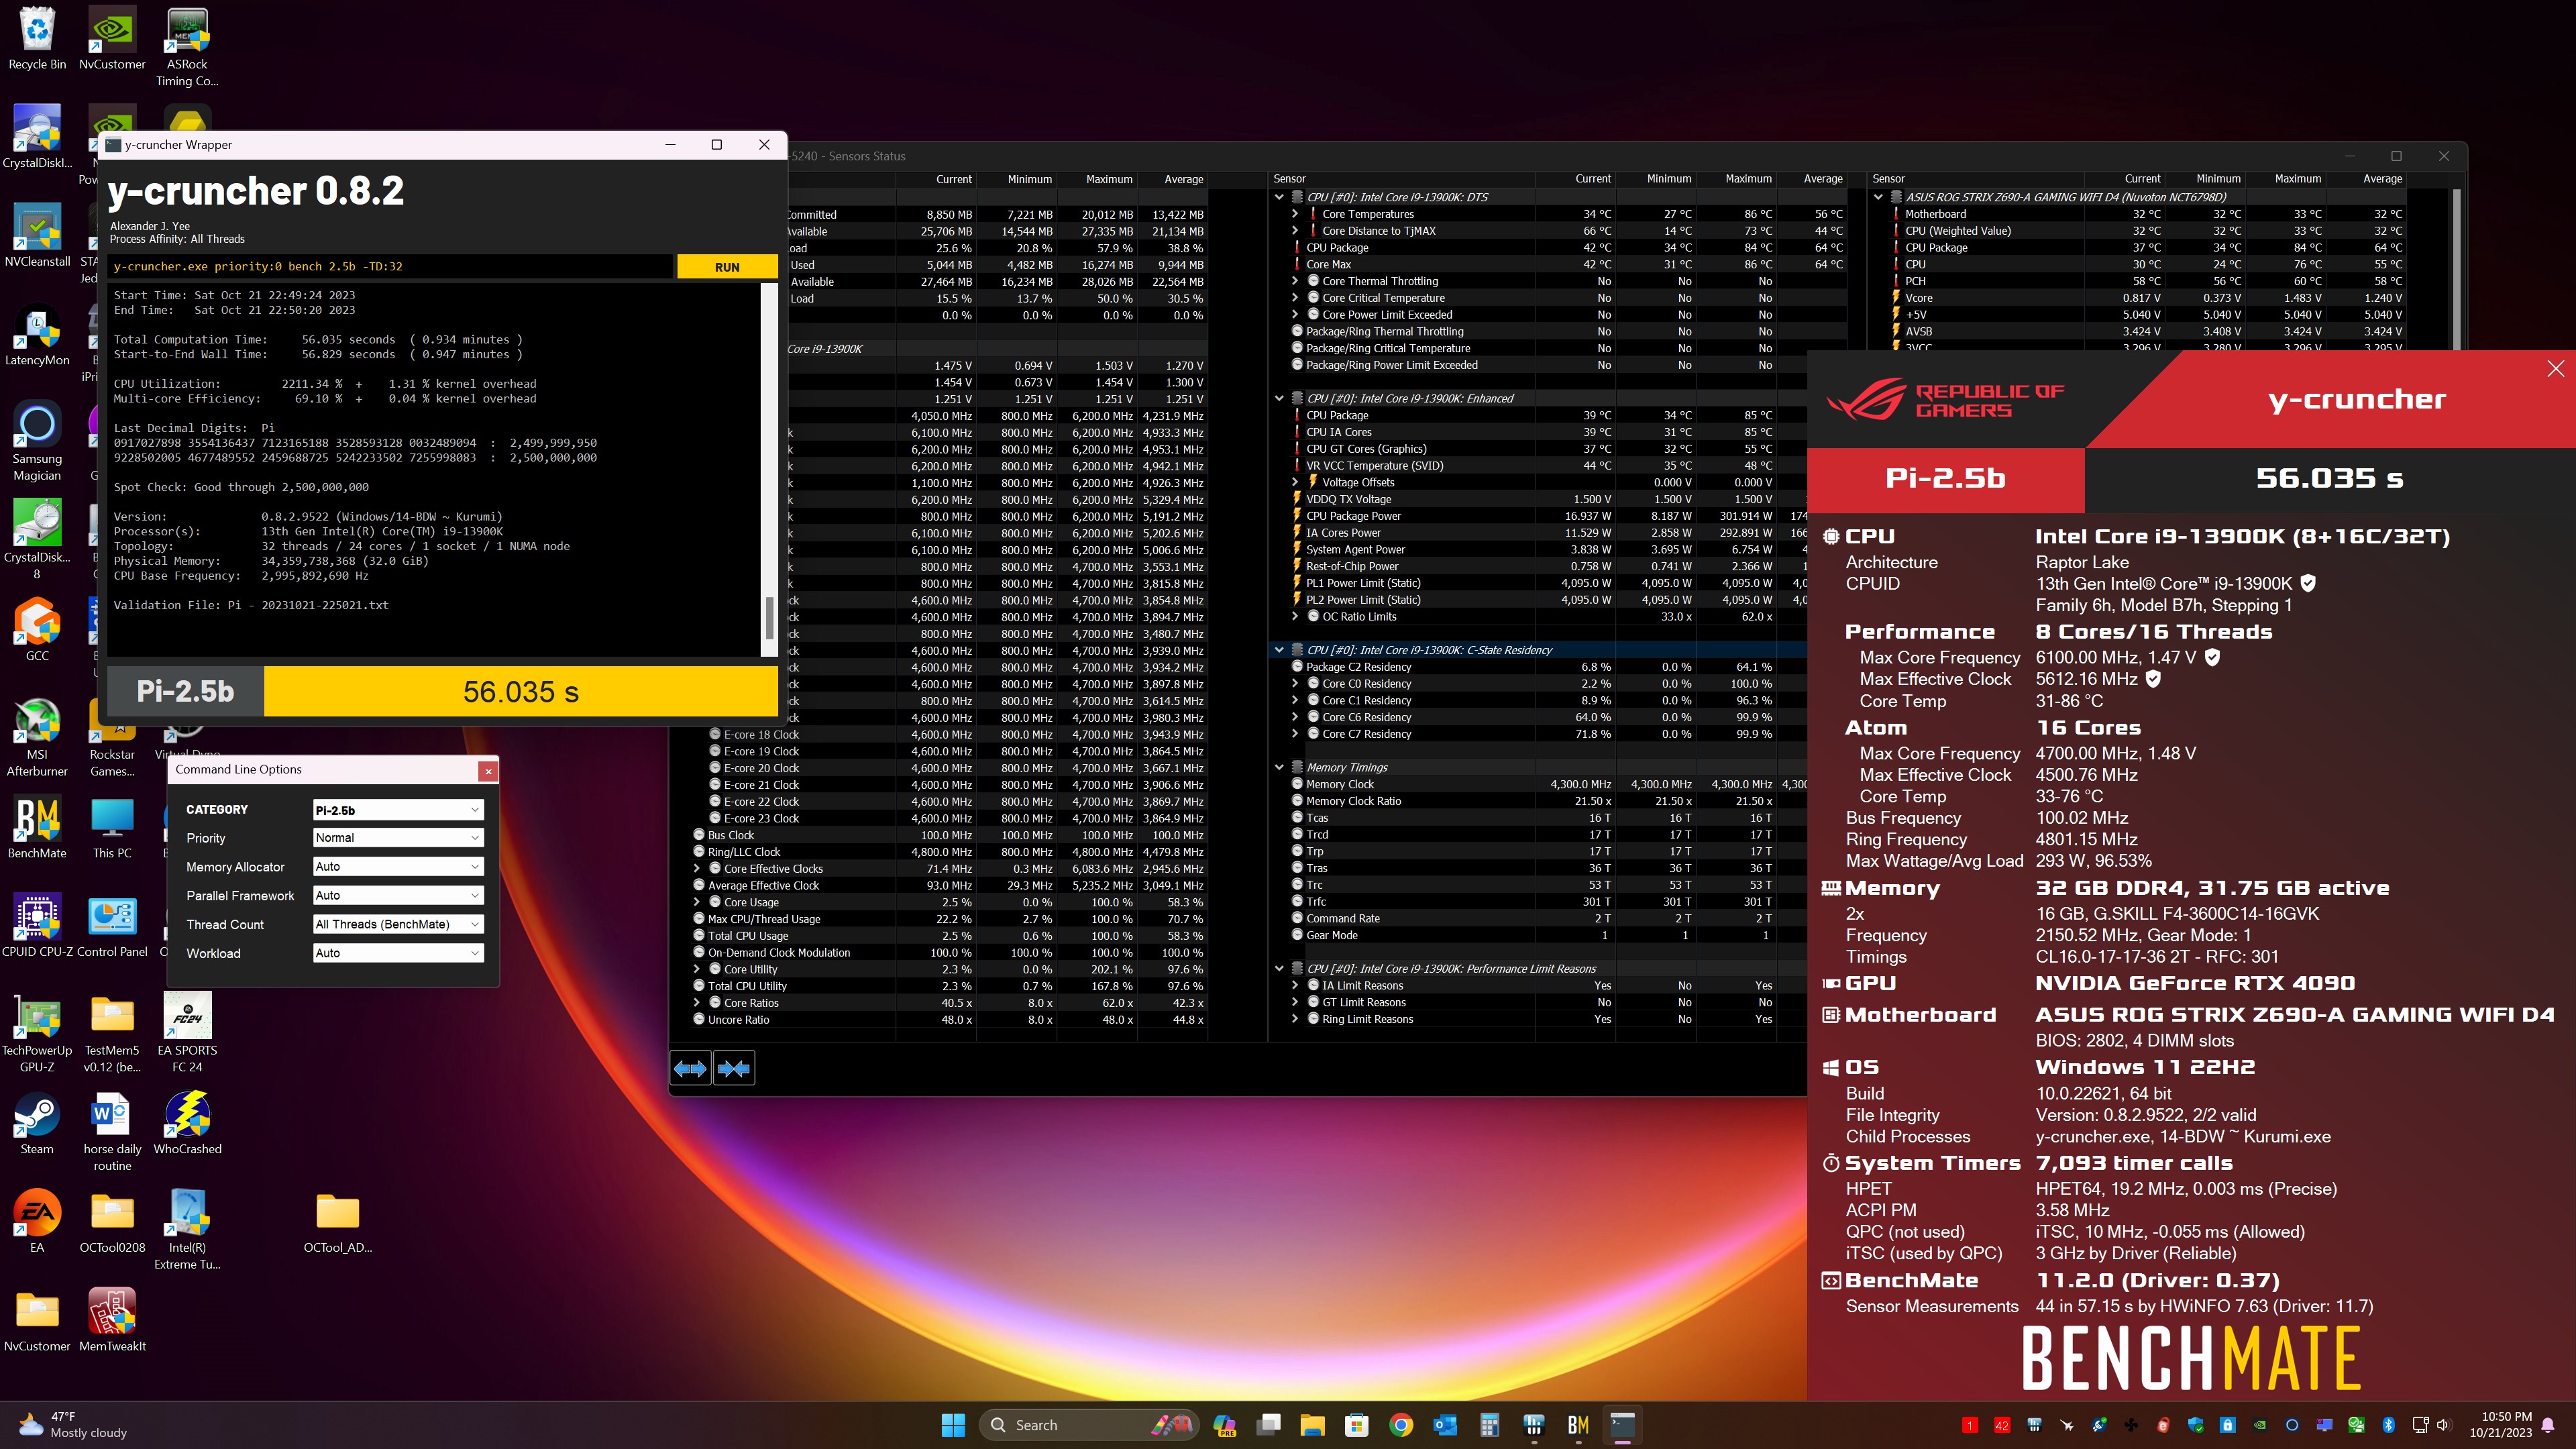
Task: Collapse the C-State Residency sensor group
Action: (1279, 650)
